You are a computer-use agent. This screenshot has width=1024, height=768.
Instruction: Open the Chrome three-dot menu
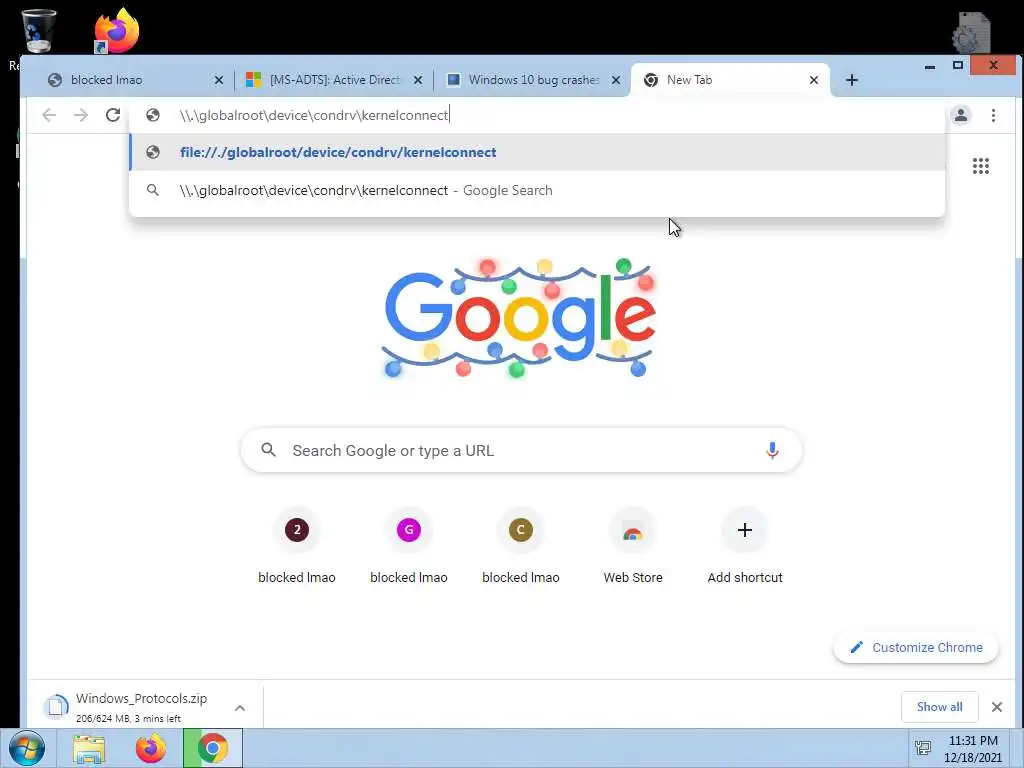point(993,116)
